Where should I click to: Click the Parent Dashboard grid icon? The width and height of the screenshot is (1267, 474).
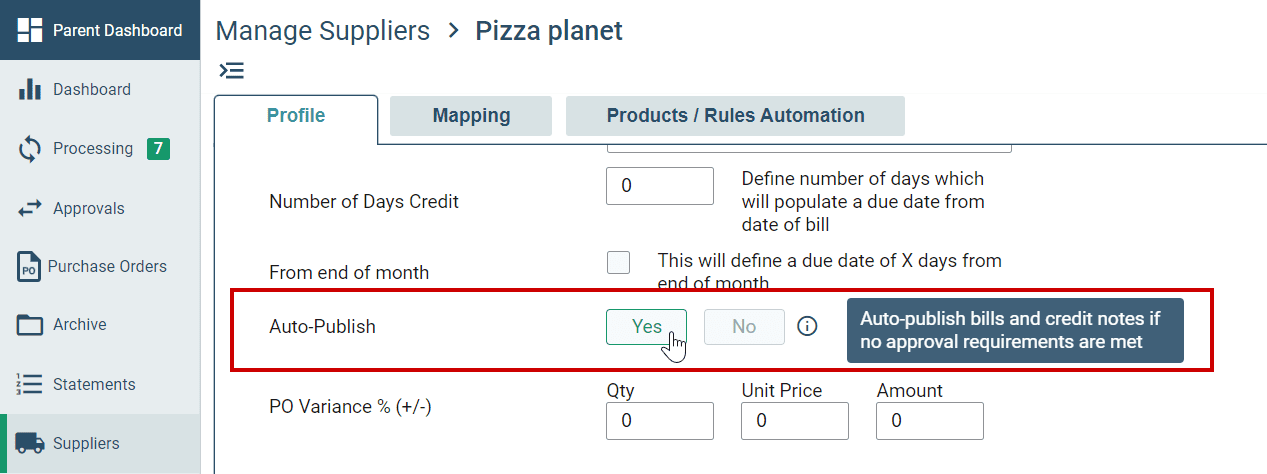click(30, 30)
